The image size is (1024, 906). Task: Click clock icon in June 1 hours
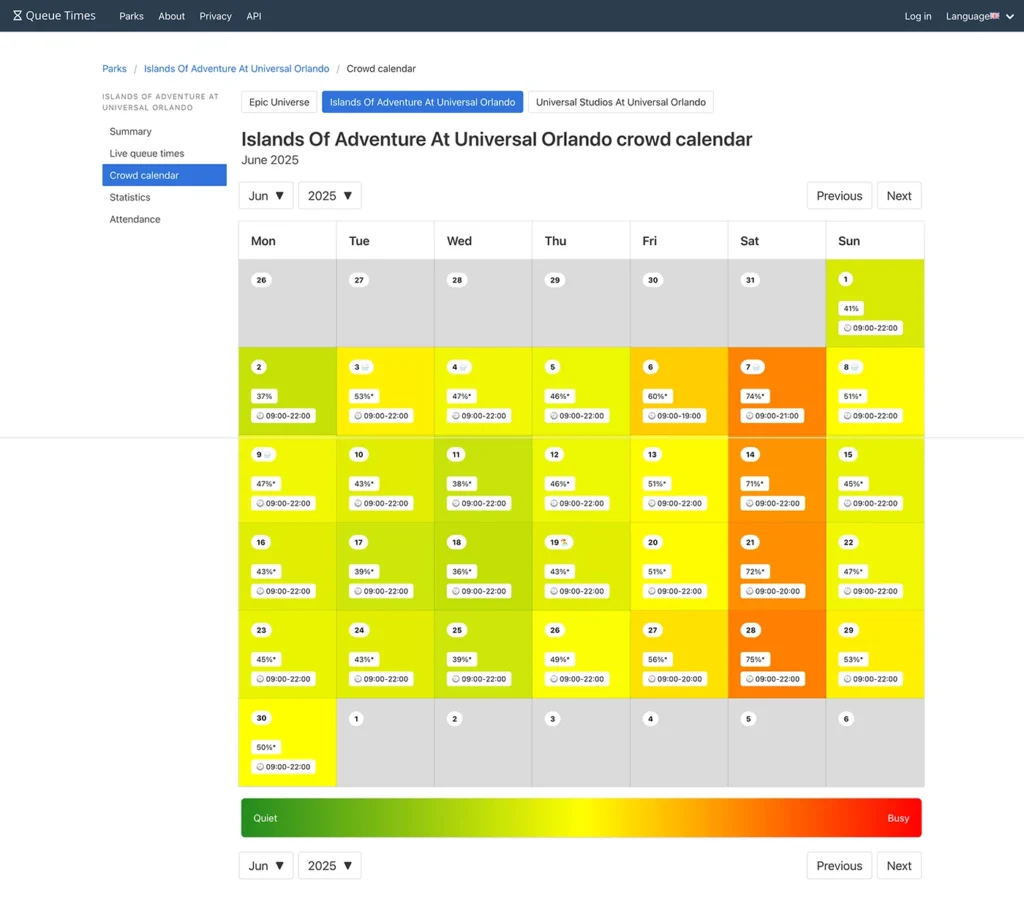pyautogui.click(x=848, y=328)
